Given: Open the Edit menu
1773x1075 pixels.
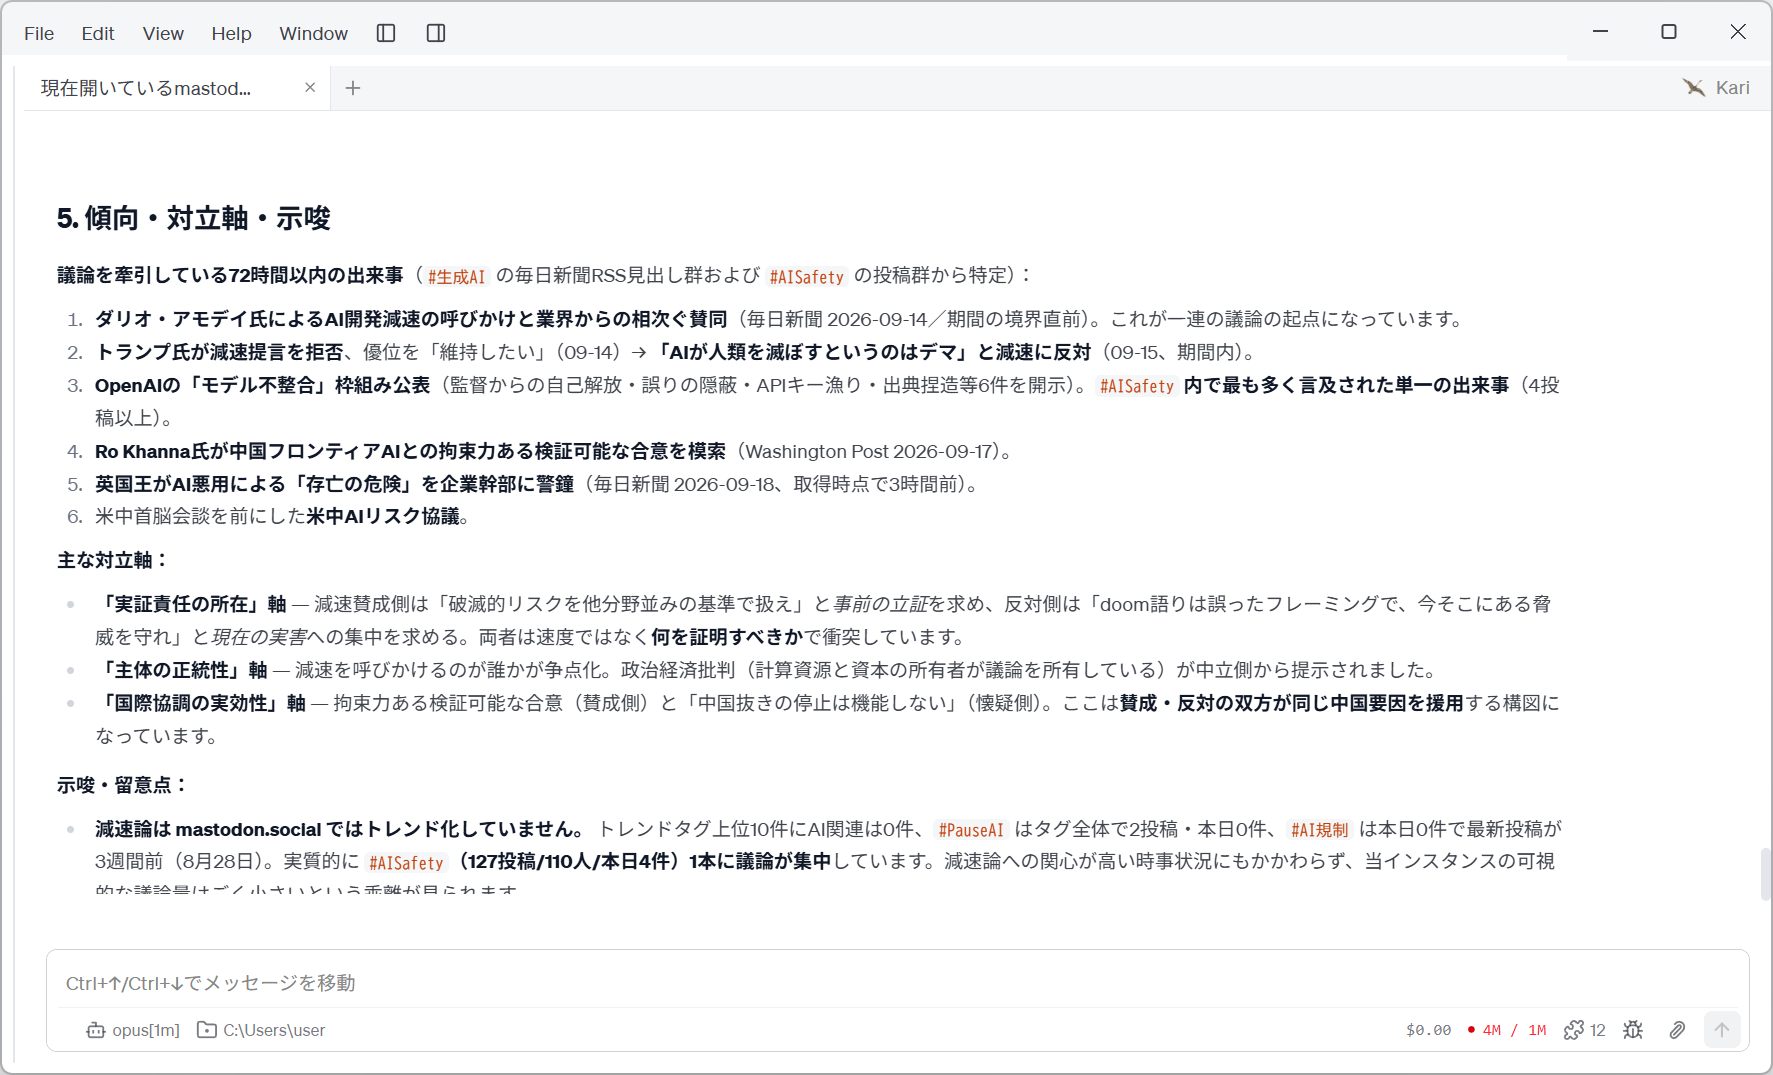Looking at the screenshot, I should pyautogui.click(x=98, y=33).
